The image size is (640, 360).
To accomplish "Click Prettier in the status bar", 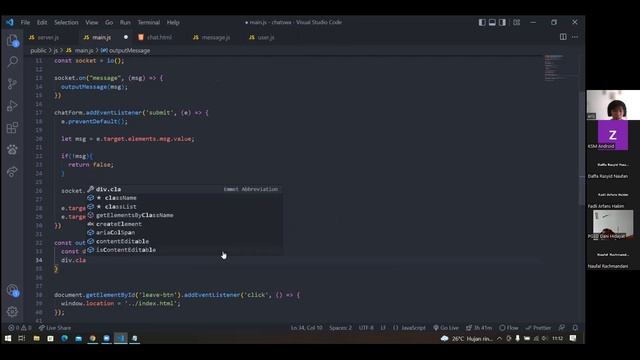I will (x=538, y=328).
